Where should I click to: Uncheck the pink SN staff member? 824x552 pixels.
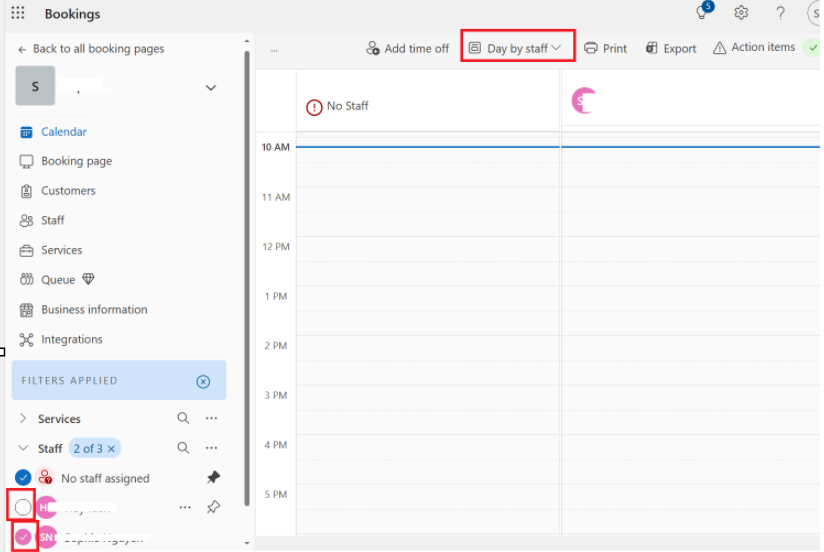tap(23, 537)
